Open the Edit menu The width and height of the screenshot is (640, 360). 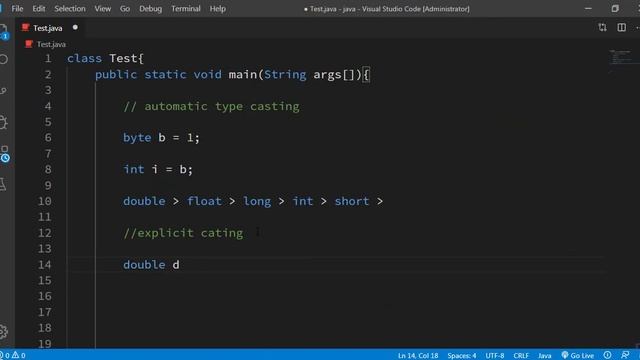(x=39, y=9)
